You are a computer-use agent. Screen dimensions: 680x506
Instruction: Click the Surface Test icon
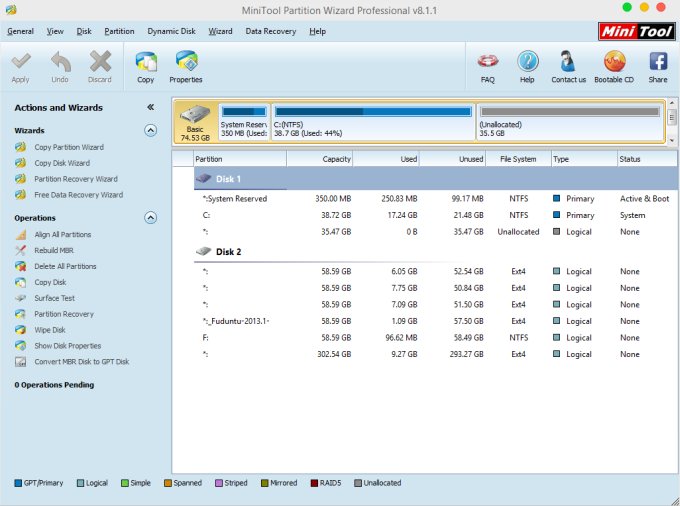(x=20, y=298)
